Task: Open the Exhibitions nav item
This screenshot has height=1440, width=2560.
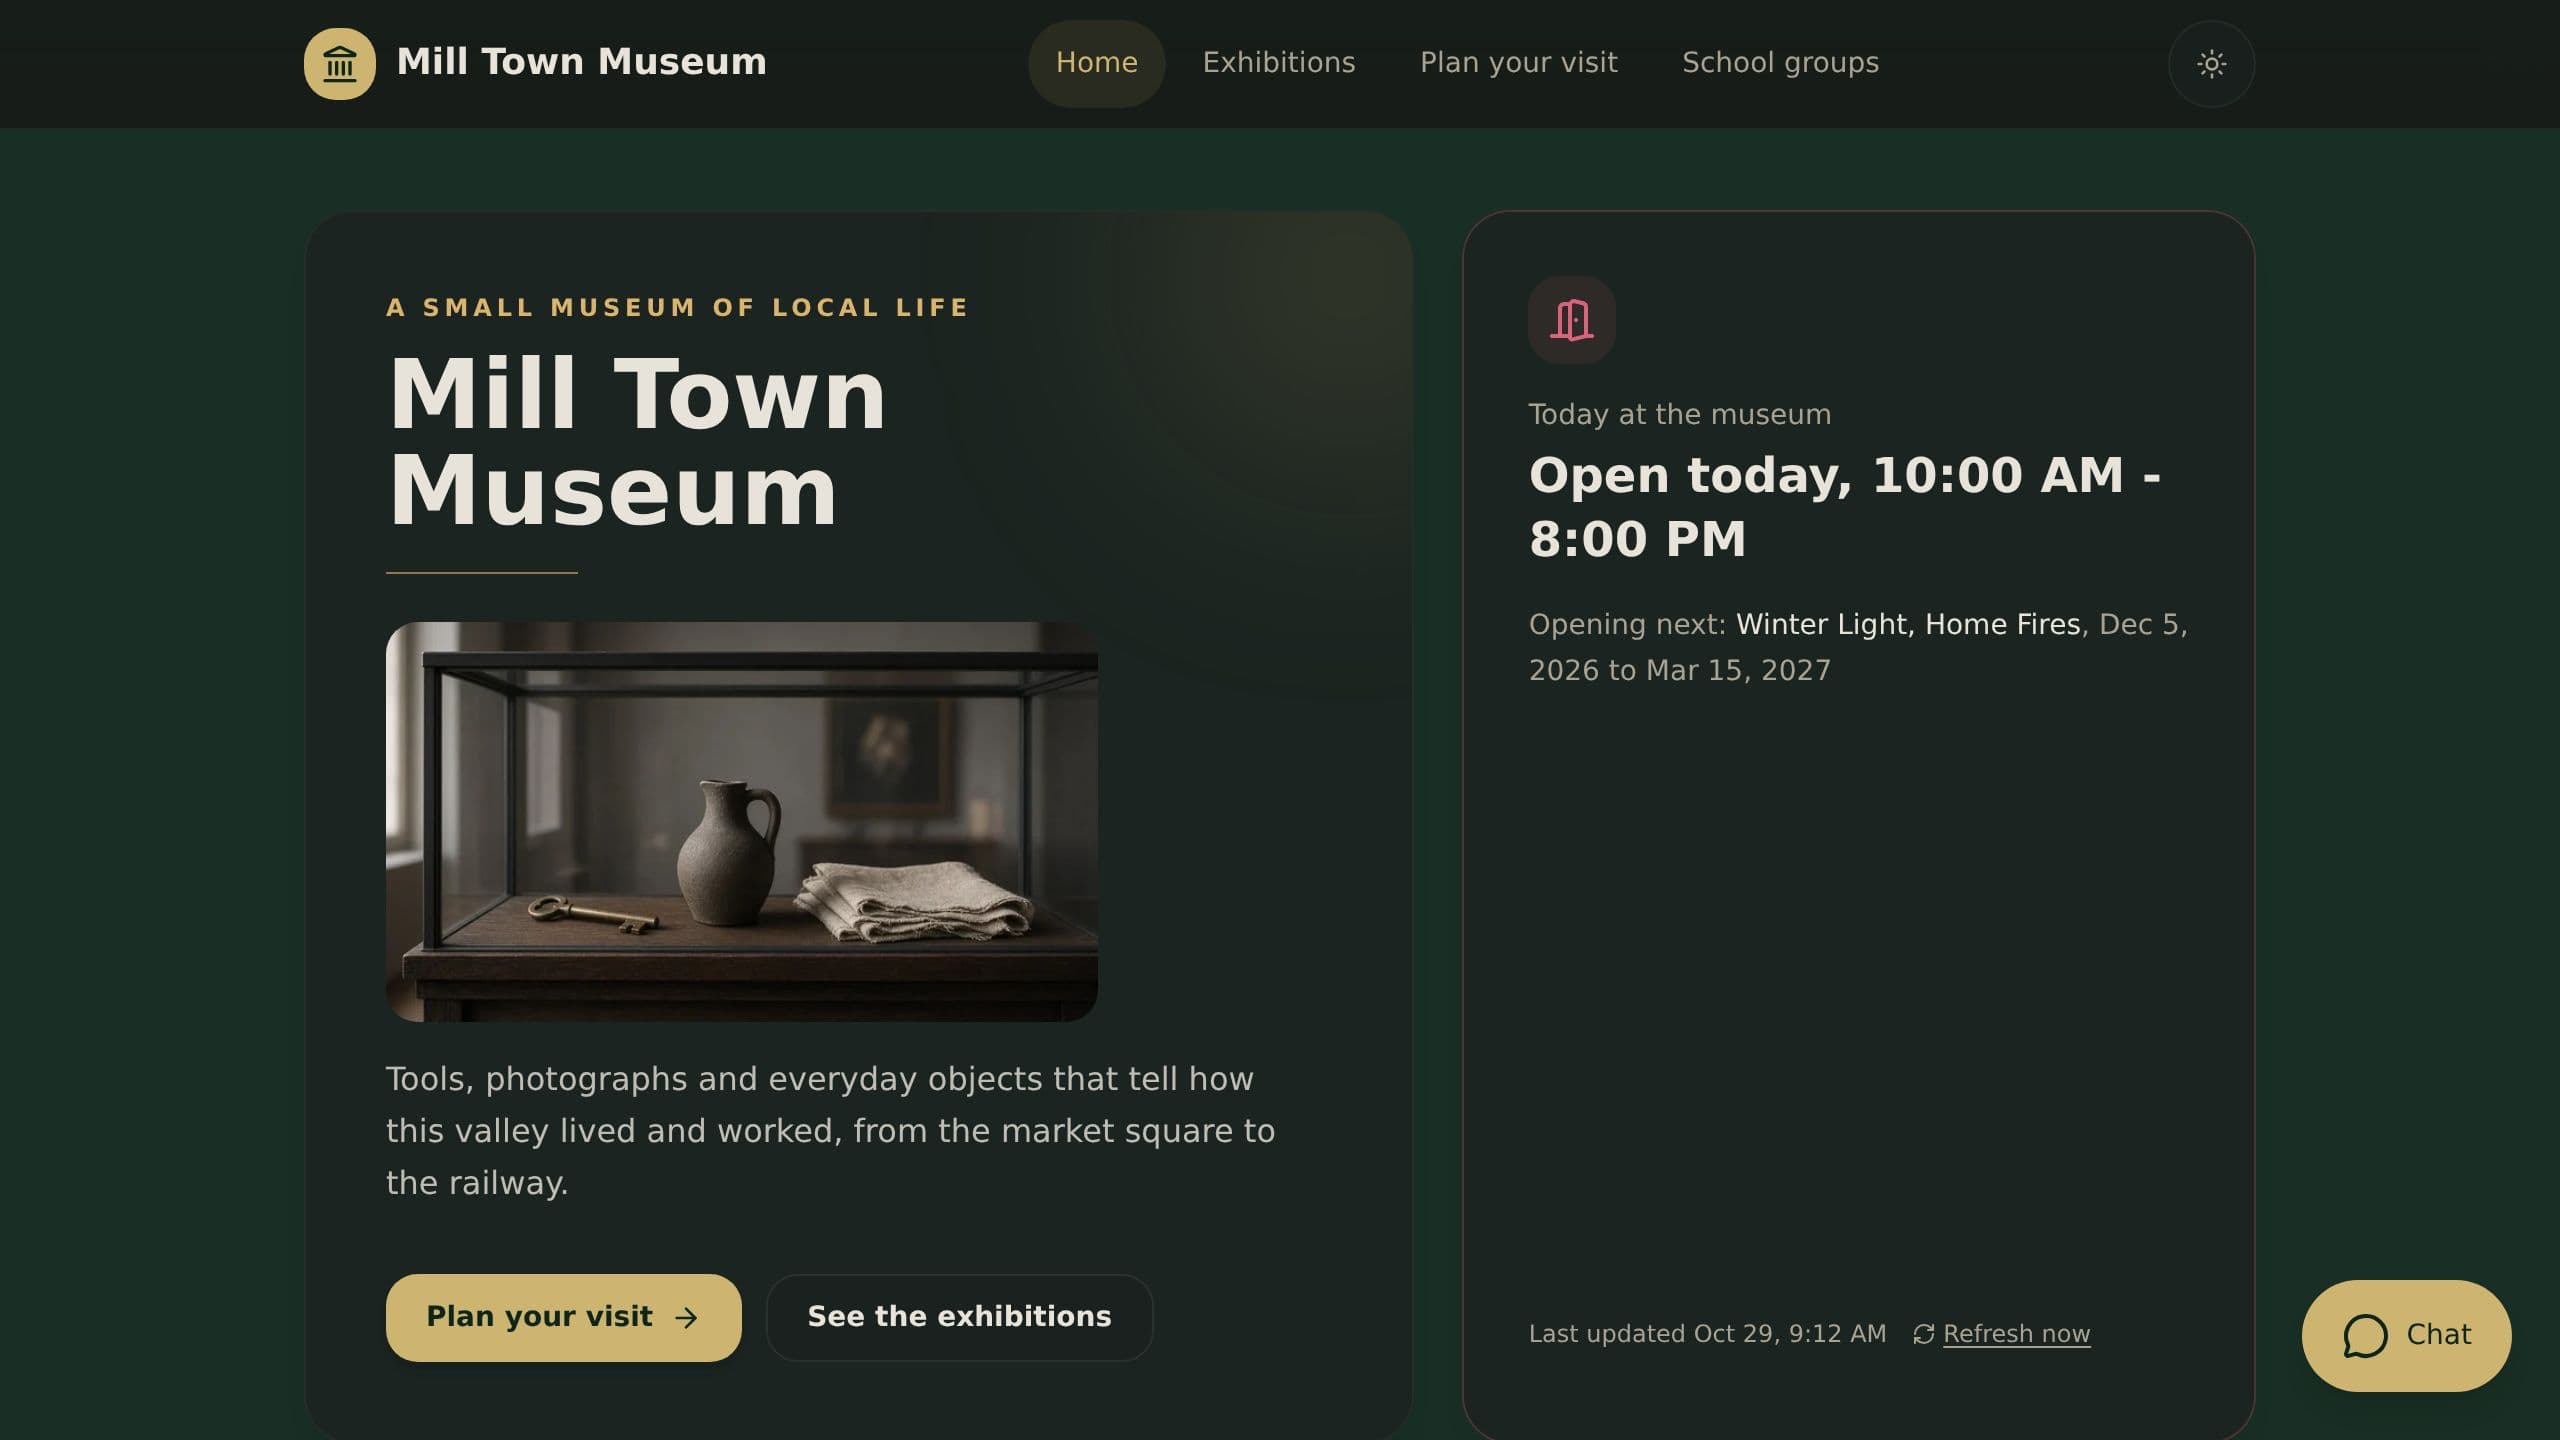Action: point(1278,63)
